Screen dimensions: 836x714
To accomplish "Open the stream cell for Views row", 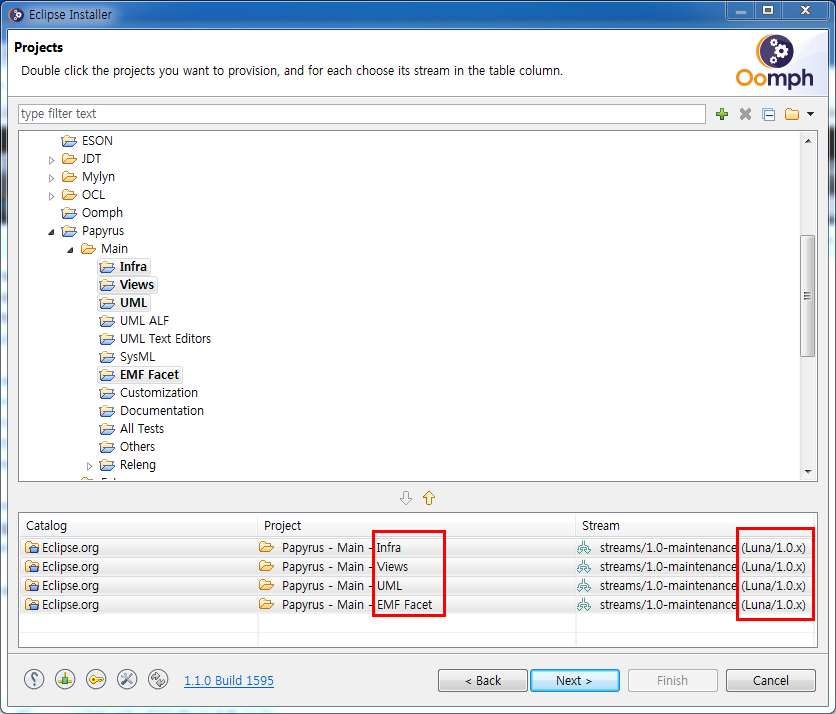I will click(x=695, y=567).
